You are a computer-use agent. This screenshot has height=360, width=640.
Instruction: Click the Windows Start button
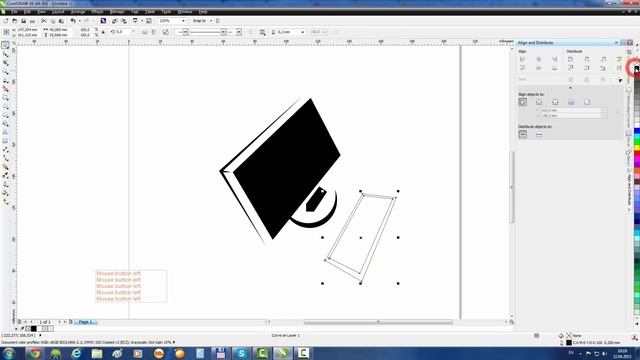(9, 353)
